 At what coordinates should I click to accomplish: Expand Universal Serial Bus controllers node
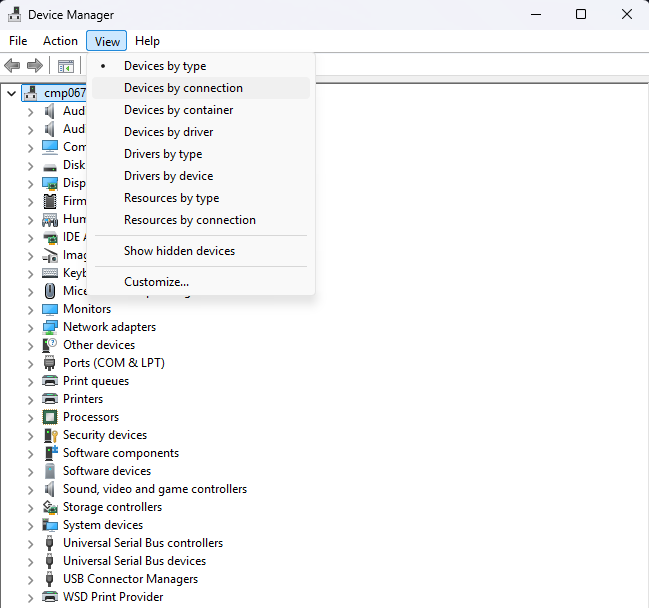pos(30,544)
